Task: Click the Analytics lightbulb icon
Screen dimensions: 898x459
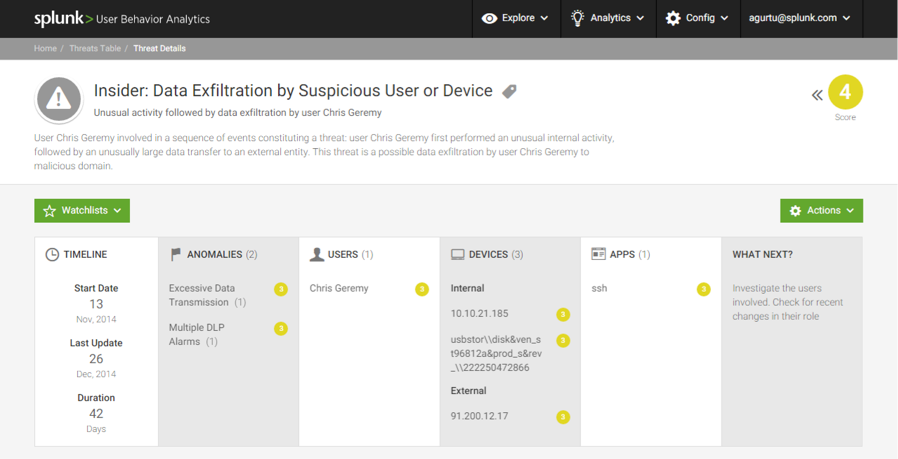Action: 578,18
